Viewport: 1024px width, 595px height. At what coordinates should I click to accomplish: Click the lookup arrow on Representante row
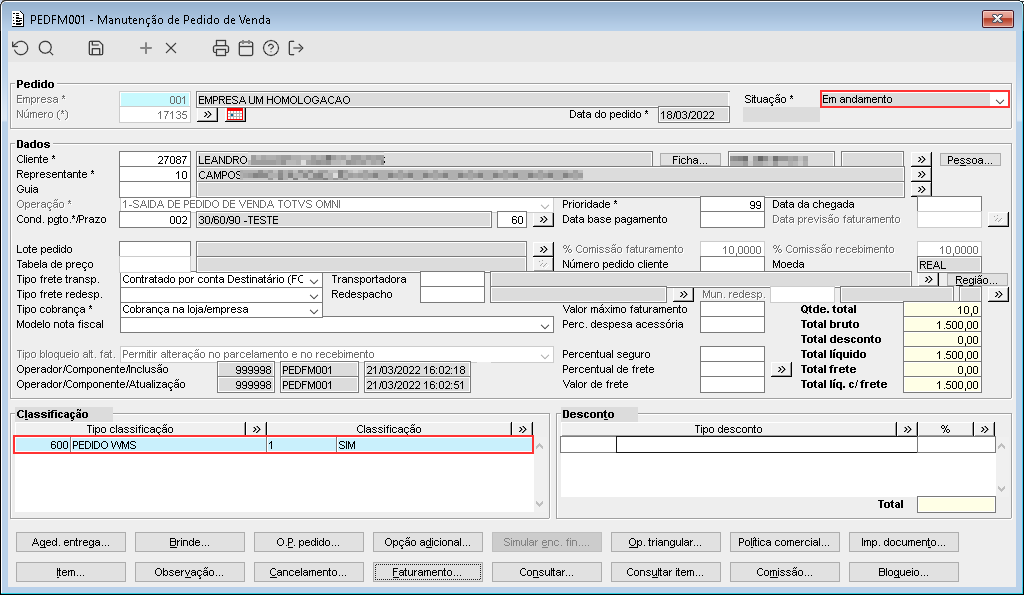coord(921,174)
